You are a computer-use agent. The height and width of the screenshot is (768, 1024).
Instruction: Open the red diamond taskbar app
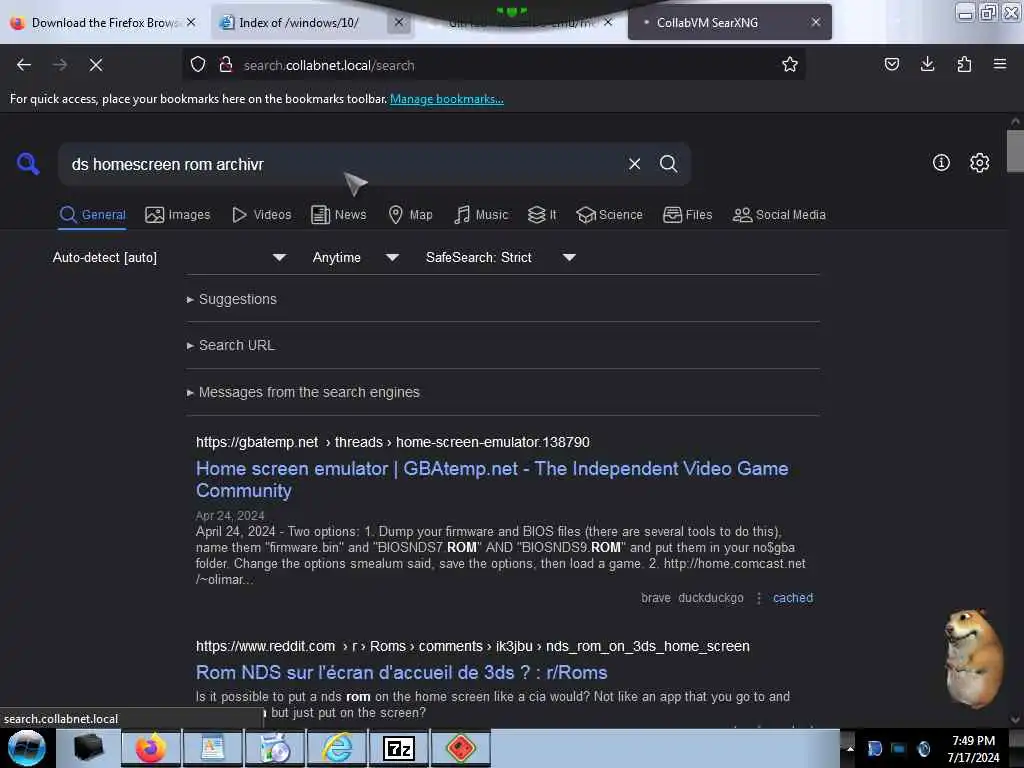click(460, 748)
